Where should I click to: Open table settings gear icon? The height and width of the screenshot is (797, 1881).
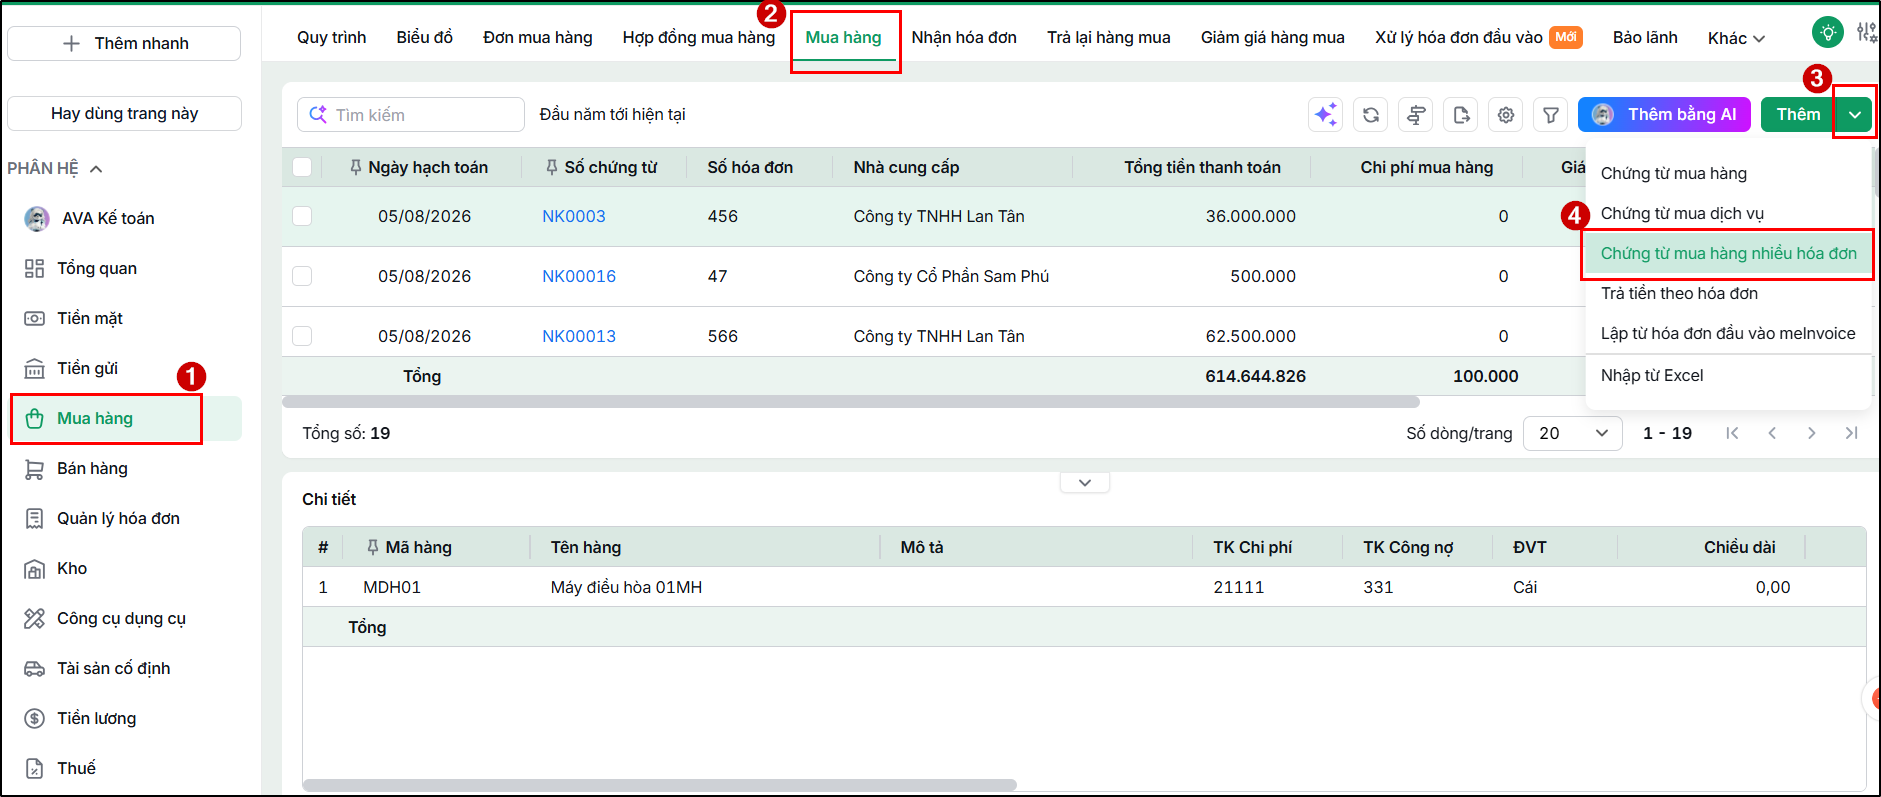[1506, 115]
